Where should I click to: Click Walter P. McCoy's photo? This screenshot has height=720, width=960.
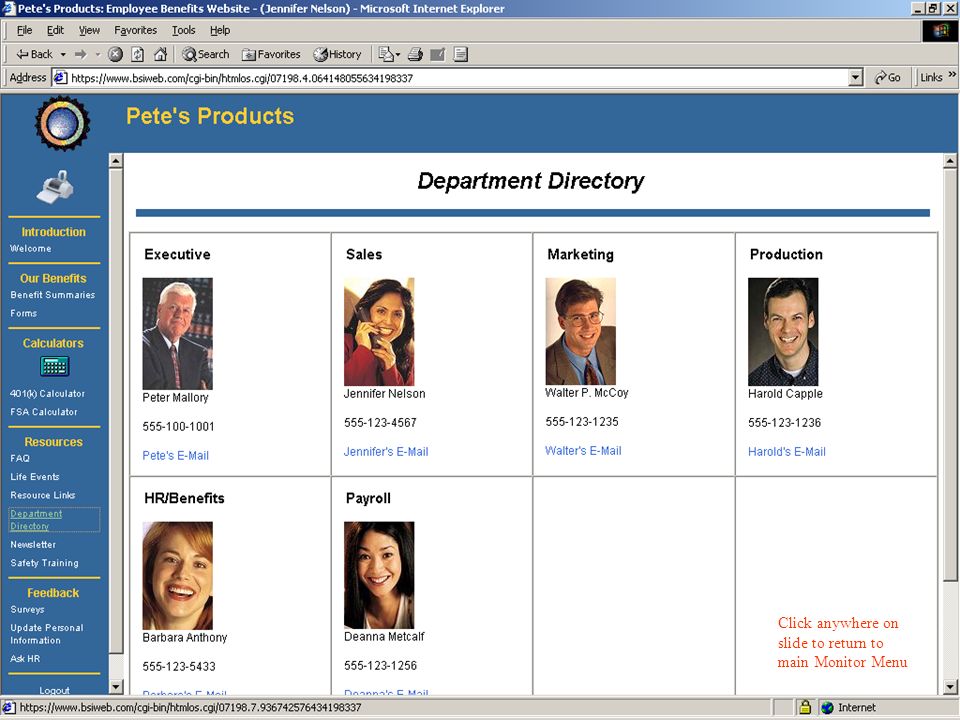[x=580, y=331]
